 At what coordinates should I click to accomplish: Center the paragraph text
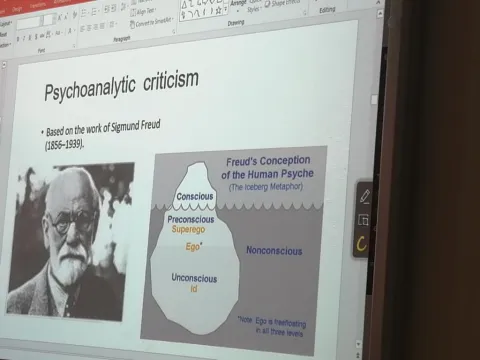pos(89,28)
